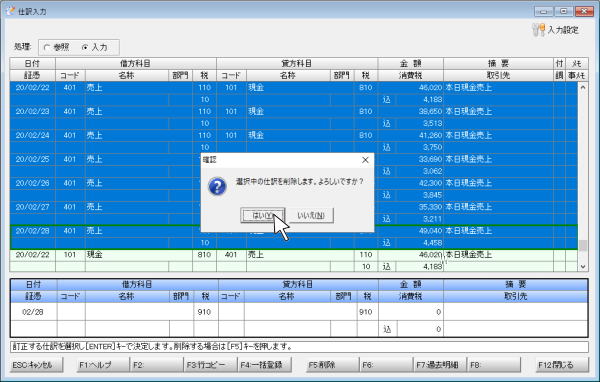Click F4:一括登録 button
The width and height of the screenshot is (600, 382).
265,365
